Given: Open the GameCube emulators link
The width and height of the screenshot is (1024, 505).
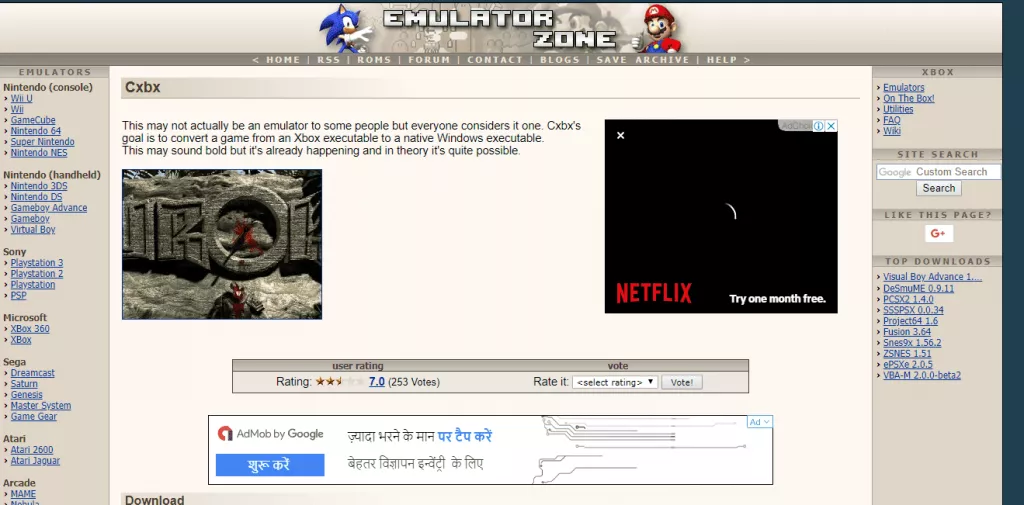Looking at the screenshot, I should tap(33, 120).
